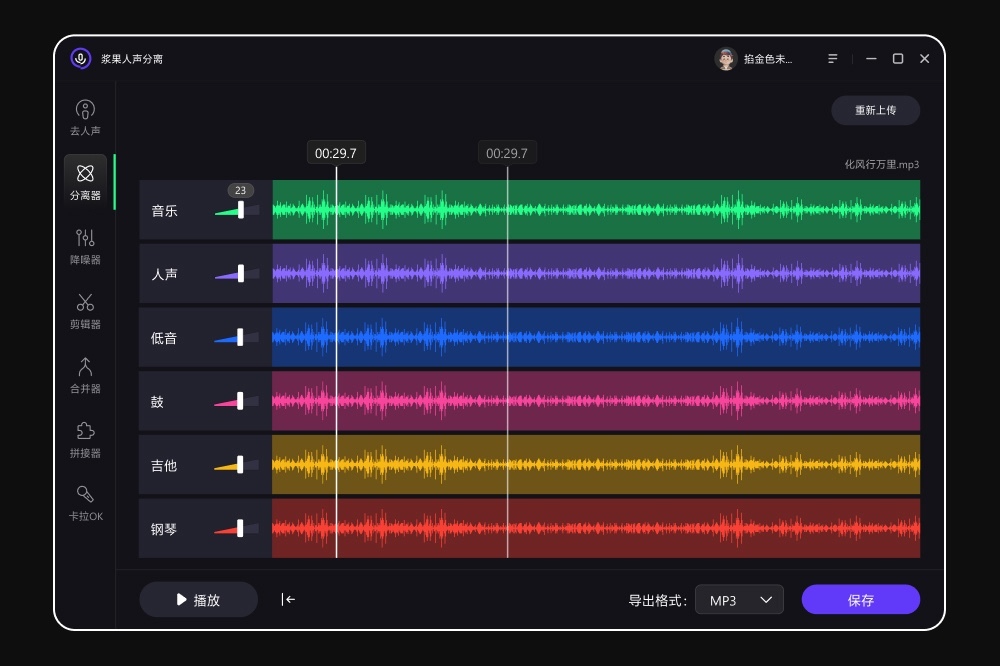Select the 钢琴 piano track label
Image resolution: width=1000 pixels, height=666 pixels.
tap(163, 530)
